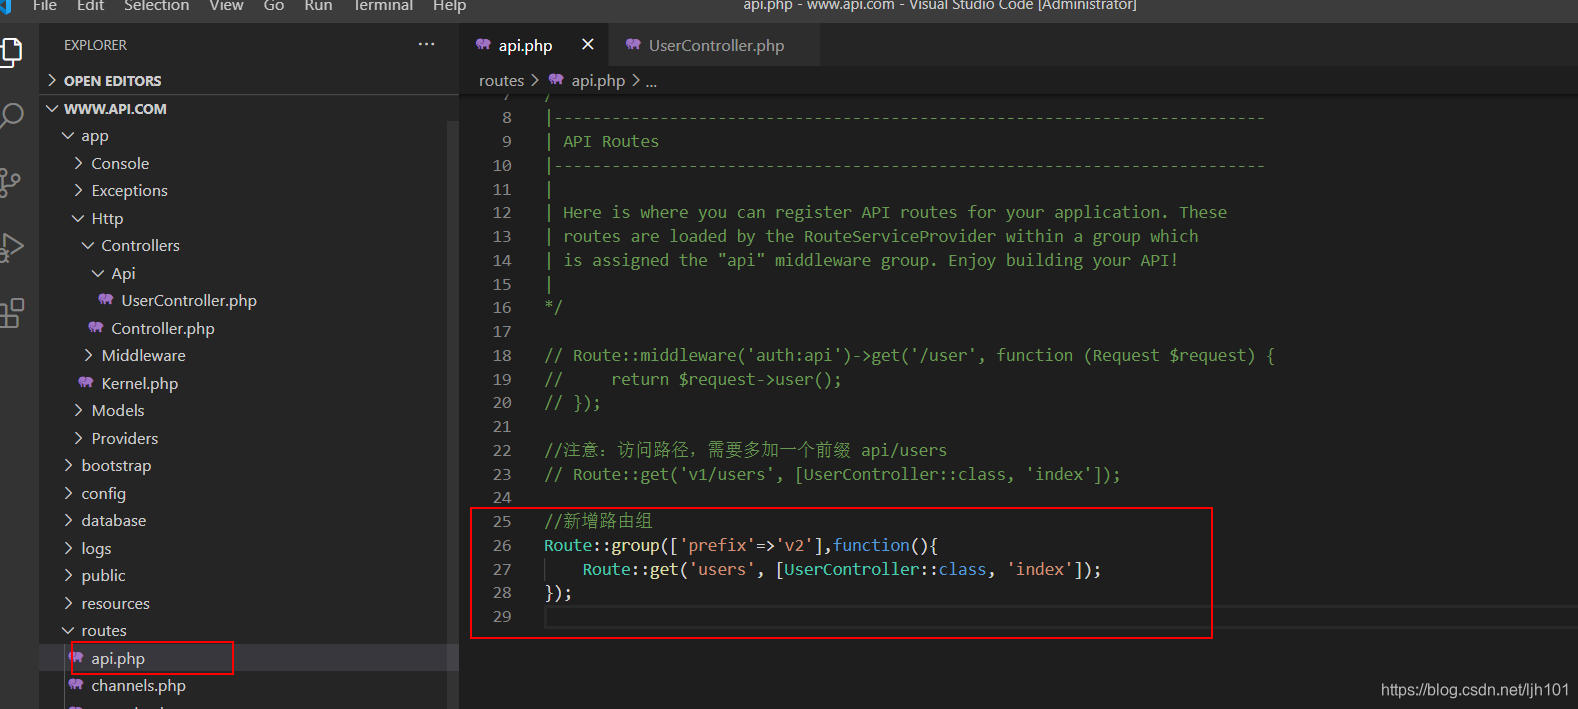Open Explorer more actions ellipsis menu
The image size is (1578, 709).
point(427,45)
